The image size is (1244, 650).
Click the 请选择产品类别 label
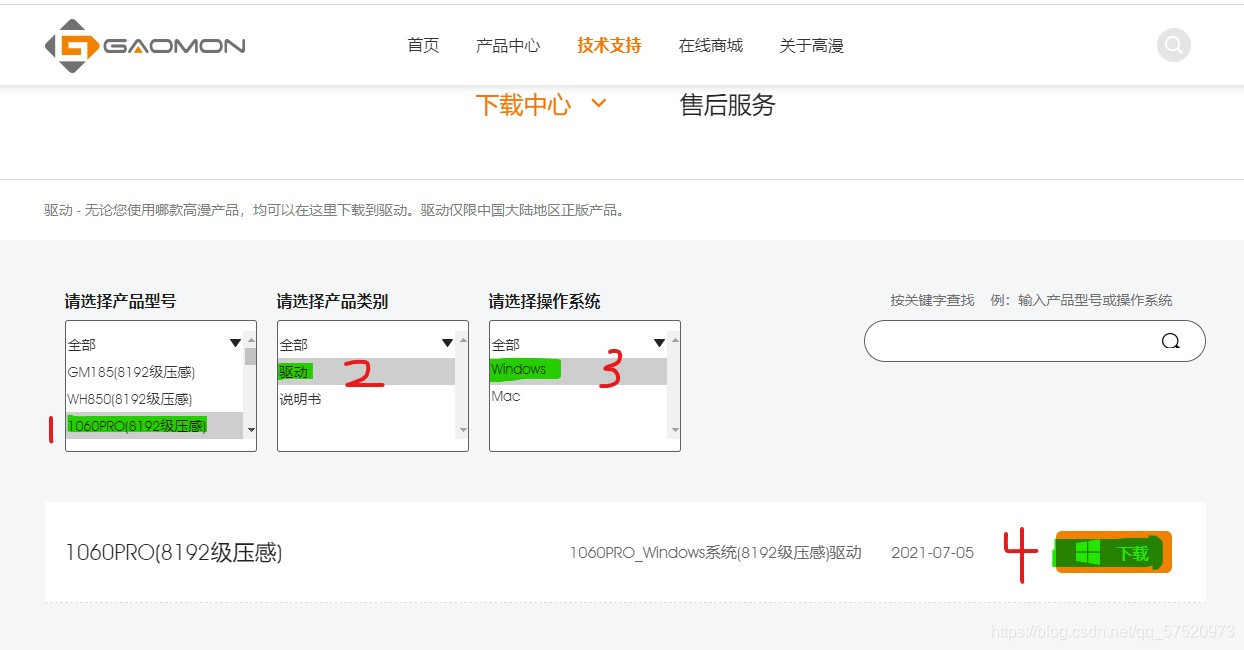333,301
